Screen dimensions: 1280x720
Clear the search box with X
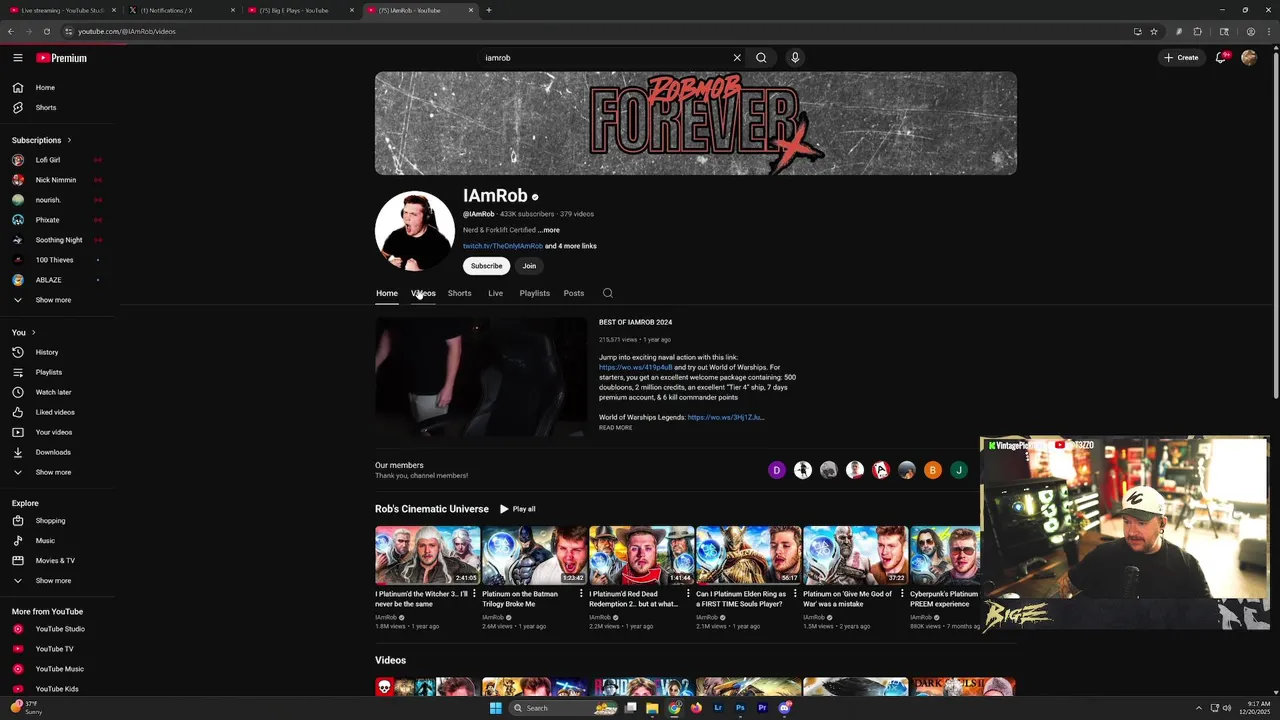tap(737, 58)
